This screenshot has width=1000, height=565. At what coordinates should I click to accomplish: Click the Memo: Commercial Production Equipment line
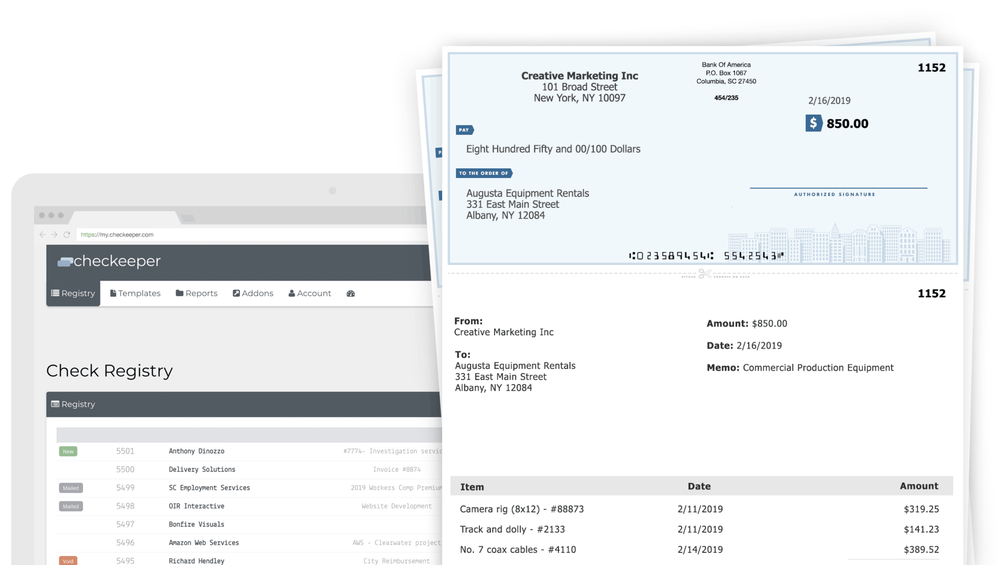coord(800,368)
